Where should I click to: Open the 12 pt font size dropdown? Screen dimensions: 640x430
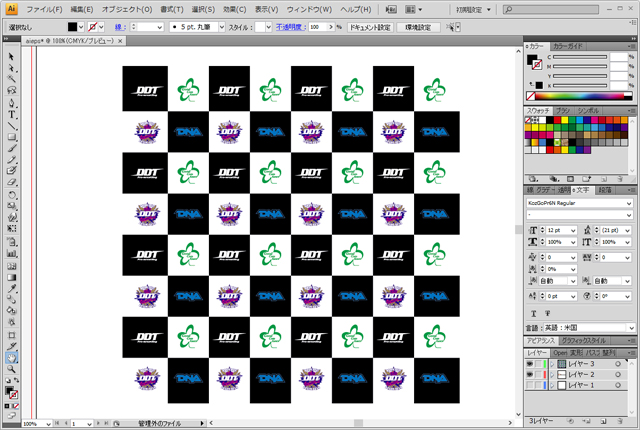(573, 231)
